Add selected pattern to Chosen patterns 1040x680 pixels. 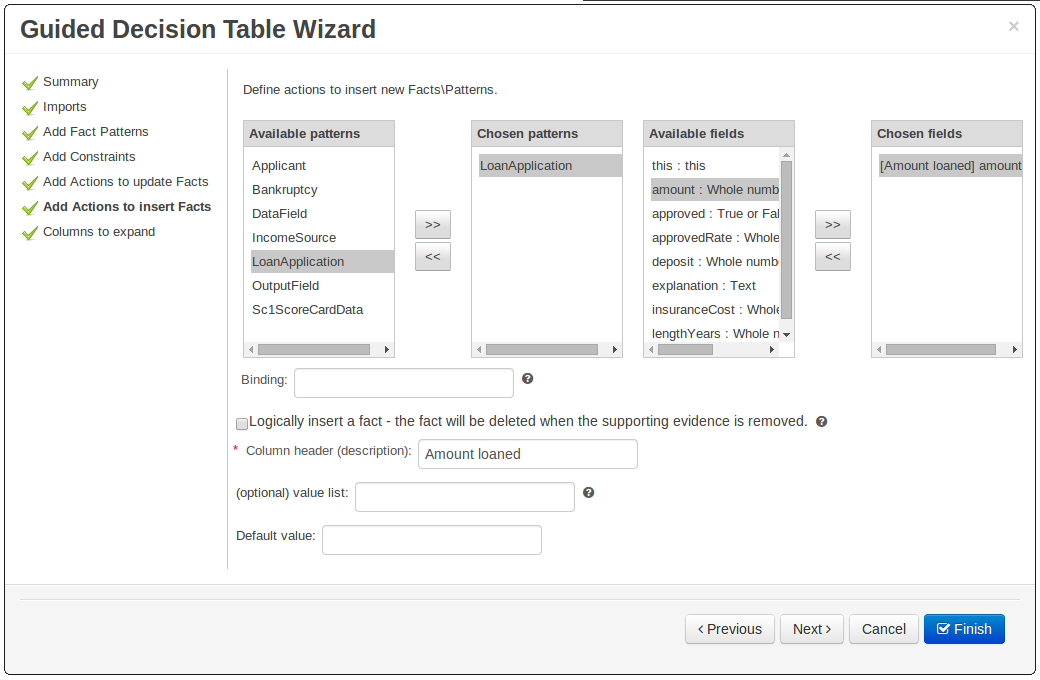pyautogui.click(x=432, y=225)
